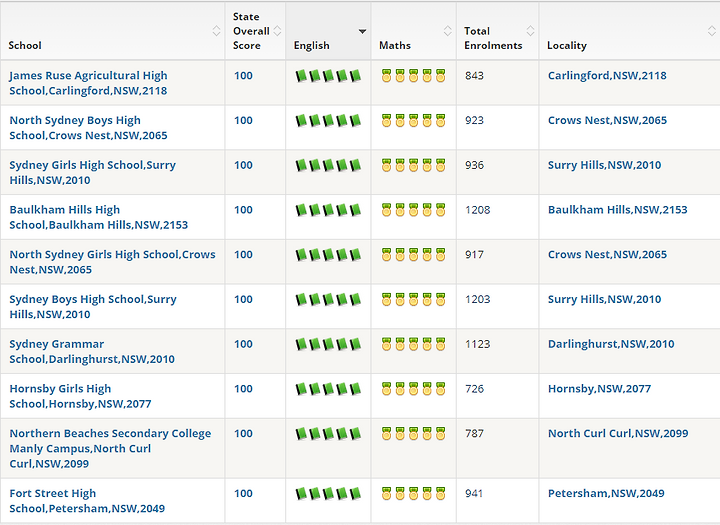The image size is (720, 525).
Task: Sort by English column header arrow
Action: coord(362,31)
